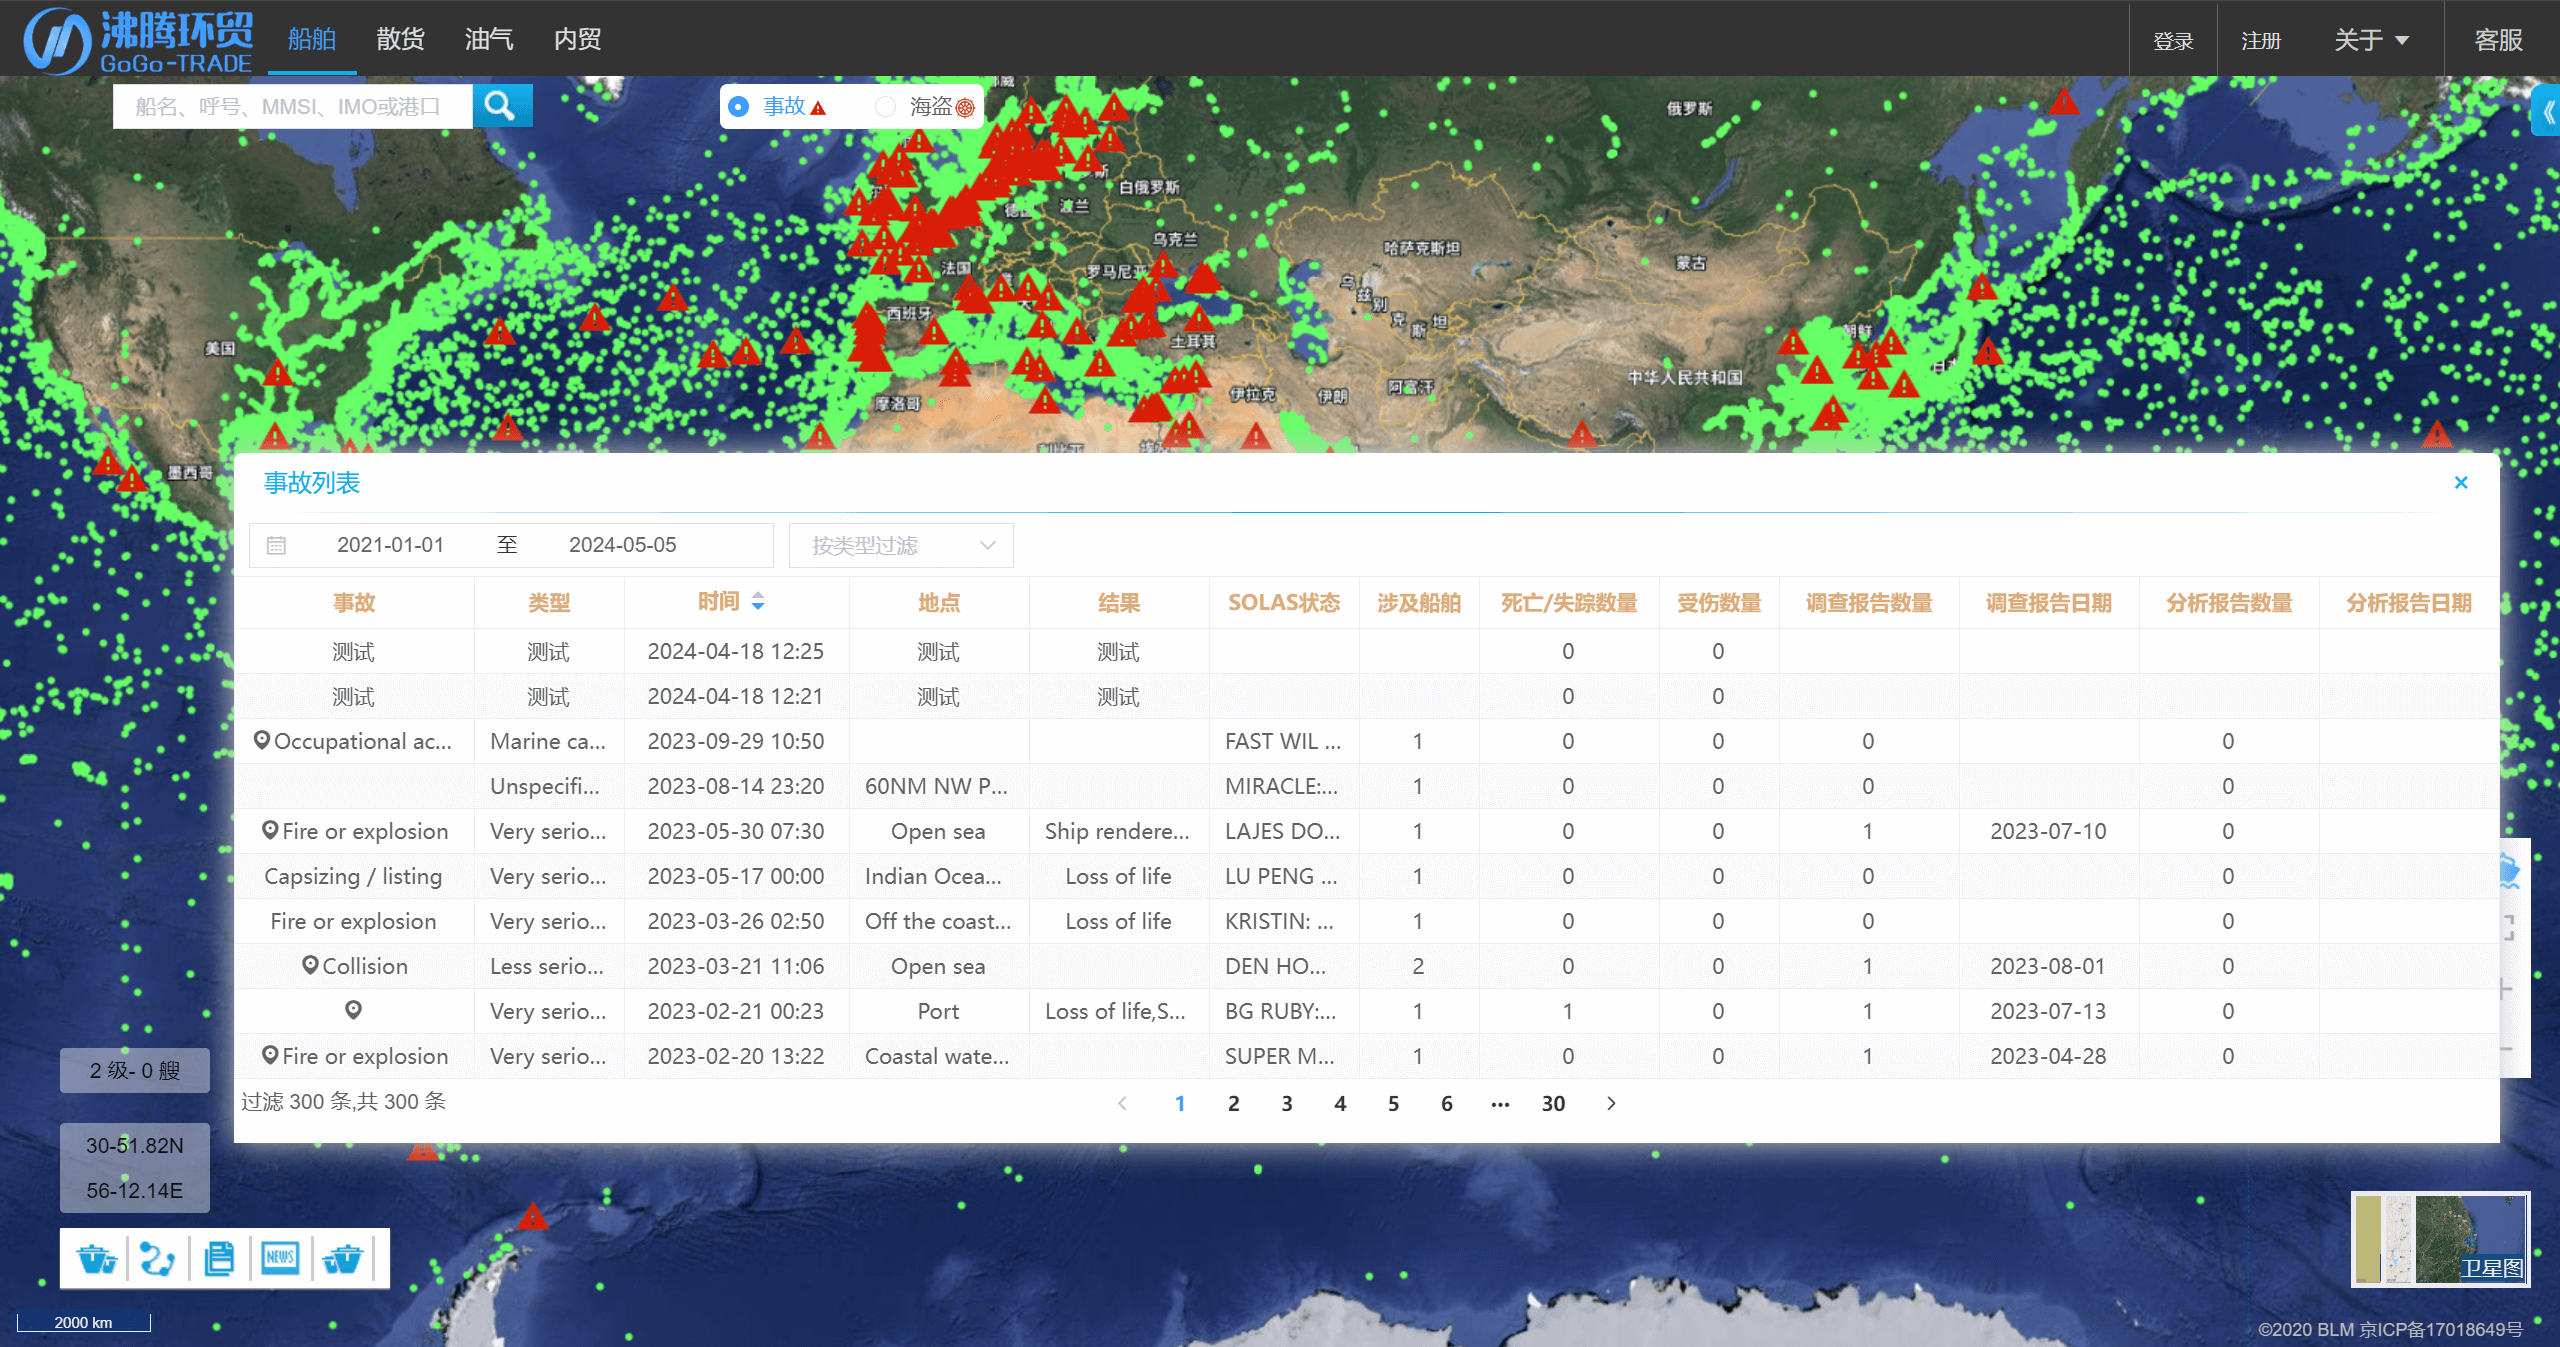2560x1347 pixels.
Task: Click the calendar icon in the date range
Action: point(276,545)
